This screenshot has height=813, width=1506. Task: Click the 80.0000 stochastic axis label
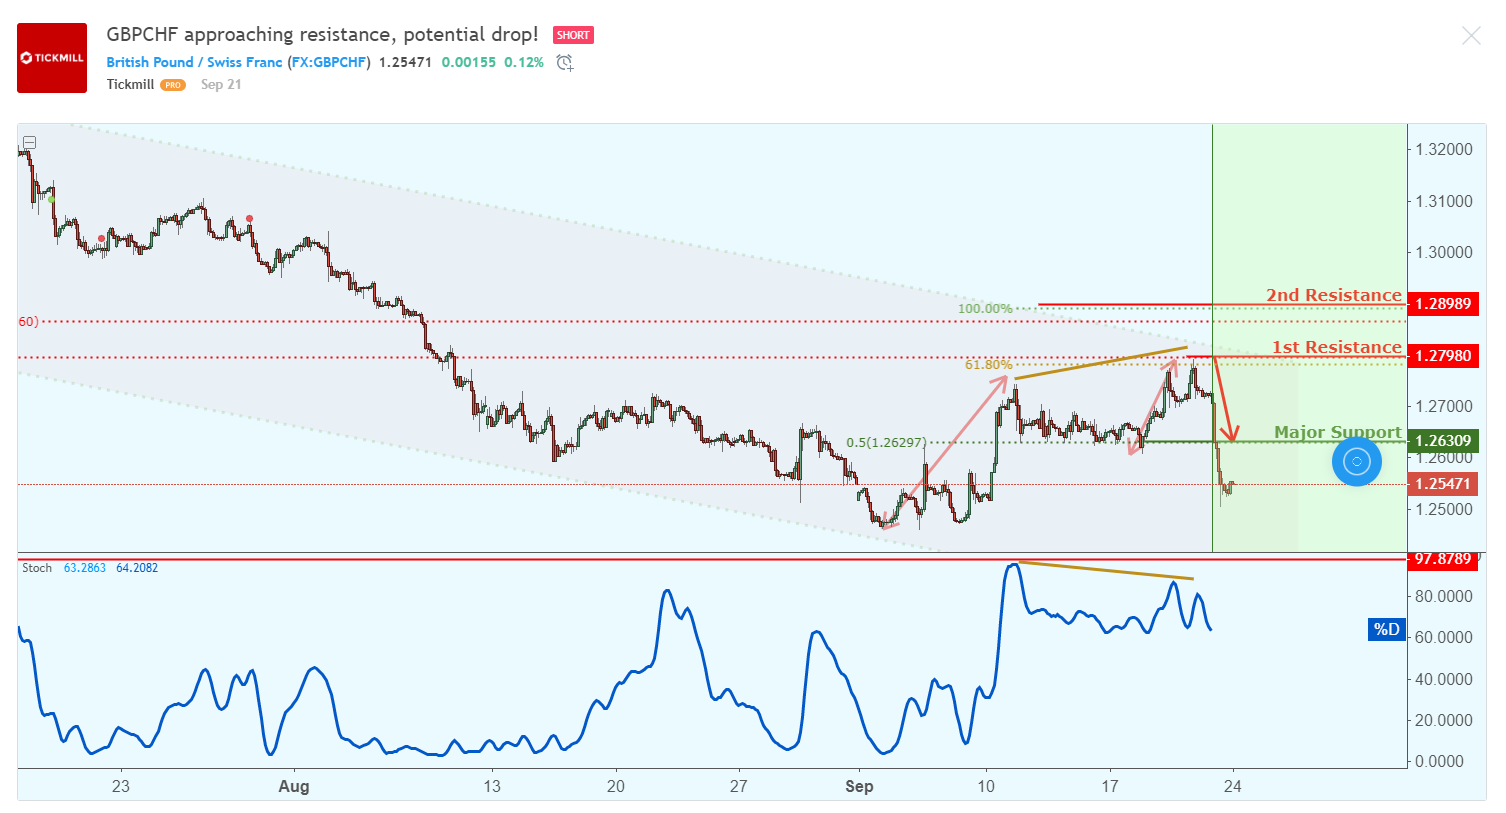pyautogui.click(x=1443, y=596)
